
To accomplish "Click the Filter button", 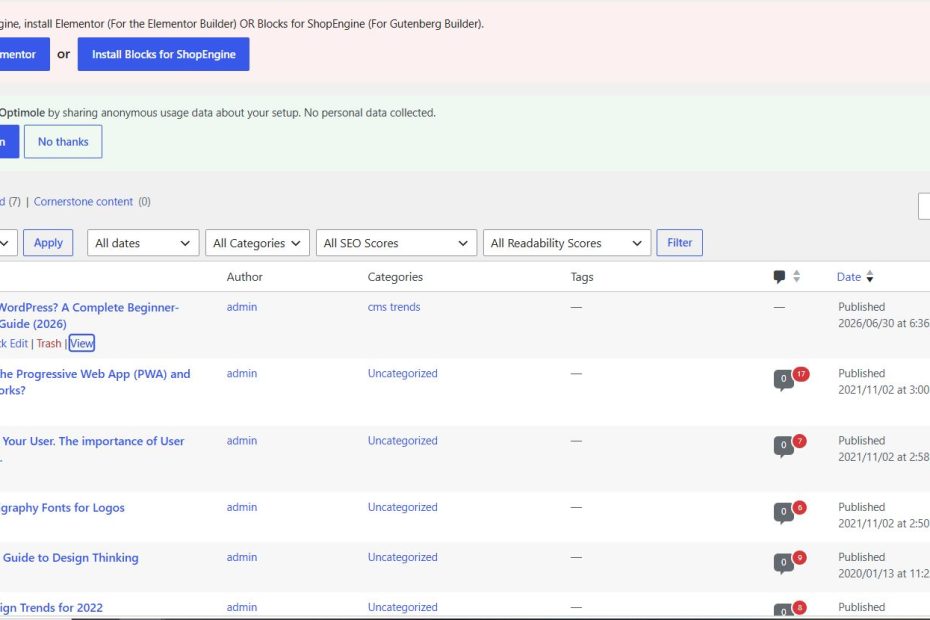I will point(679,243).
